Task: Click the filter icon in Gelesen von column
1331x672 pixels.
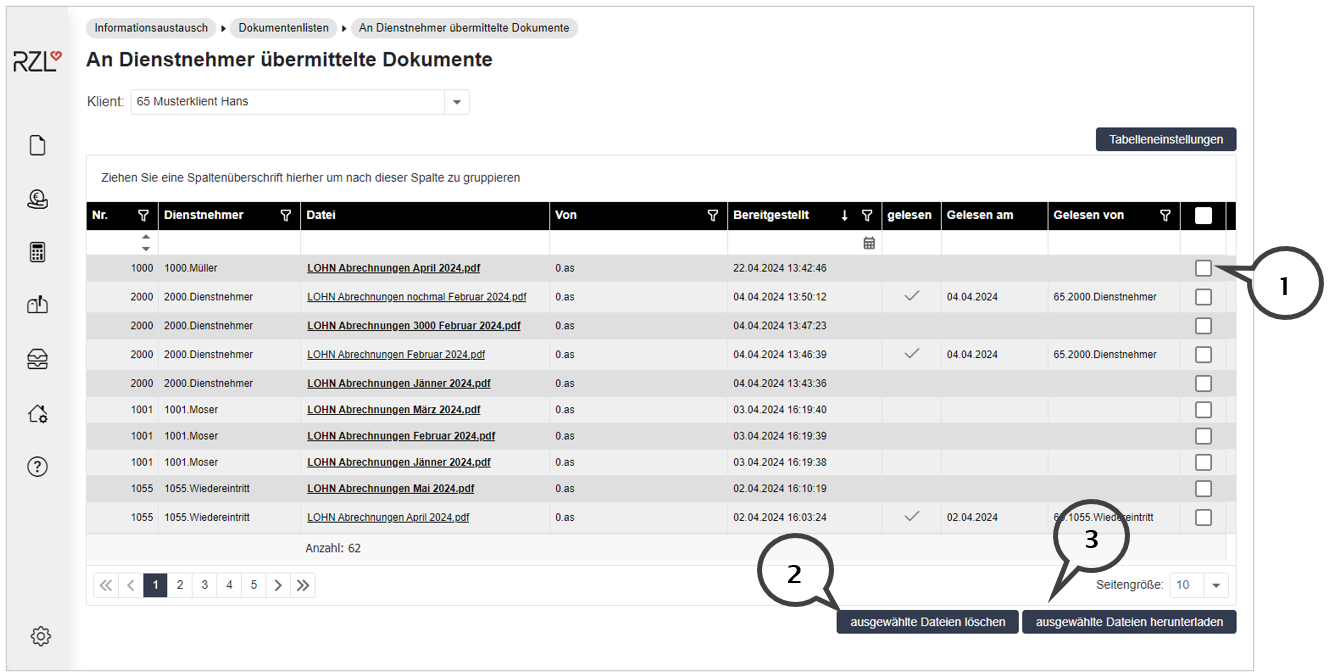Action: coord(1165,215)
